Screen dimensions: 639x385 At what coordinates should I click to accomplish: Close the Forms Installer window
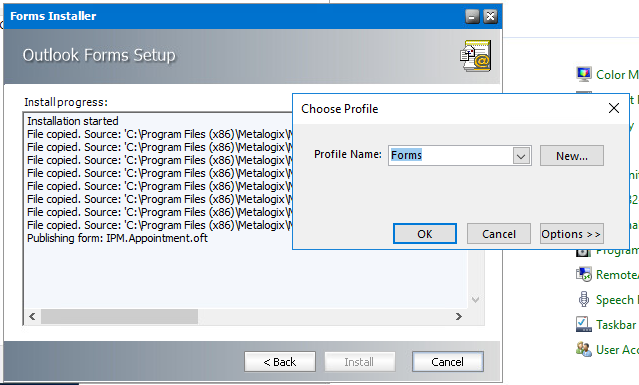490,17
